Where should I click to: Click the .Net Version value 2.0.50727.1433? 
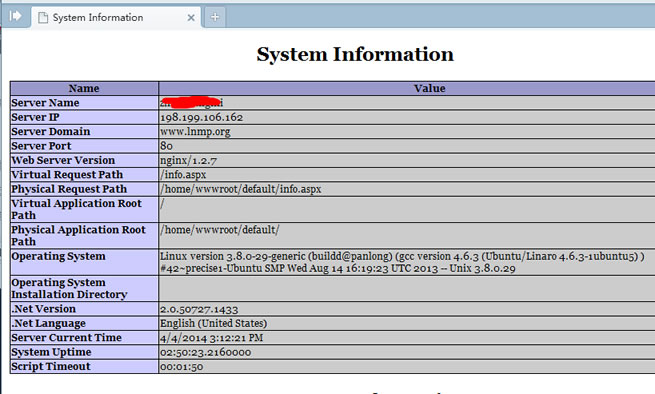point(199,309)
